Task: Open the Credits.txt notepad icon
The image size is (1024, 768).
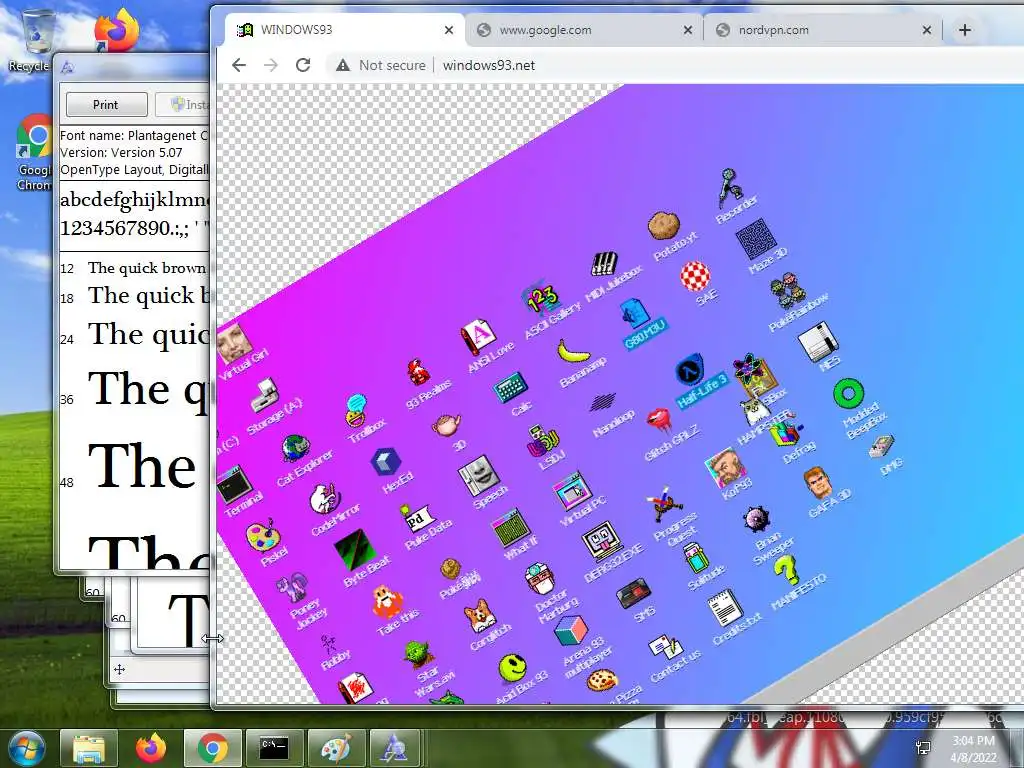Action: click(725, 608)
